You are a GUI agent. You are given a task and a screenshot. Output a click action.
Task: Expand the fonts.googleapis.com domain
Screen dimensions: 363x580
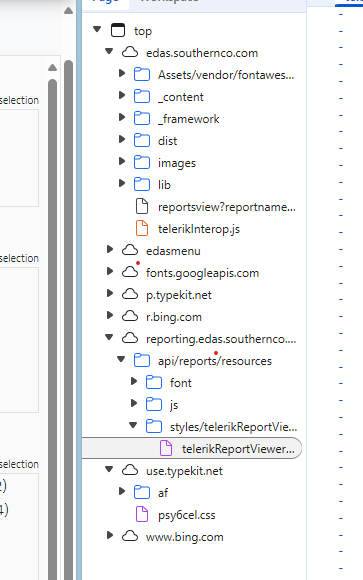pos(110,272)
